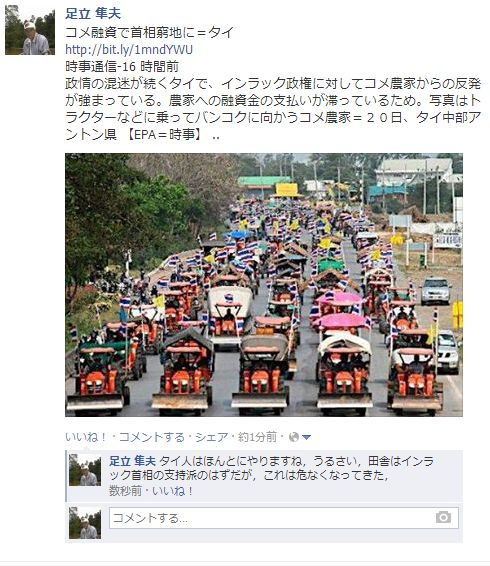490x566 pixels.
Task: Click the globe privacy icon
Action: [x=294, y=437]
